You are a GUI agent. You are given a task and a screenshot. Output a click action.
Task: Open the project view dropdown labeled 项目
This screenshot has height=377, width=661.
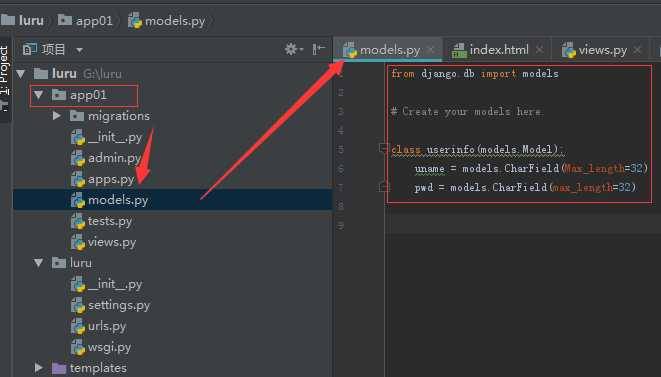click(x=79, y=50)
